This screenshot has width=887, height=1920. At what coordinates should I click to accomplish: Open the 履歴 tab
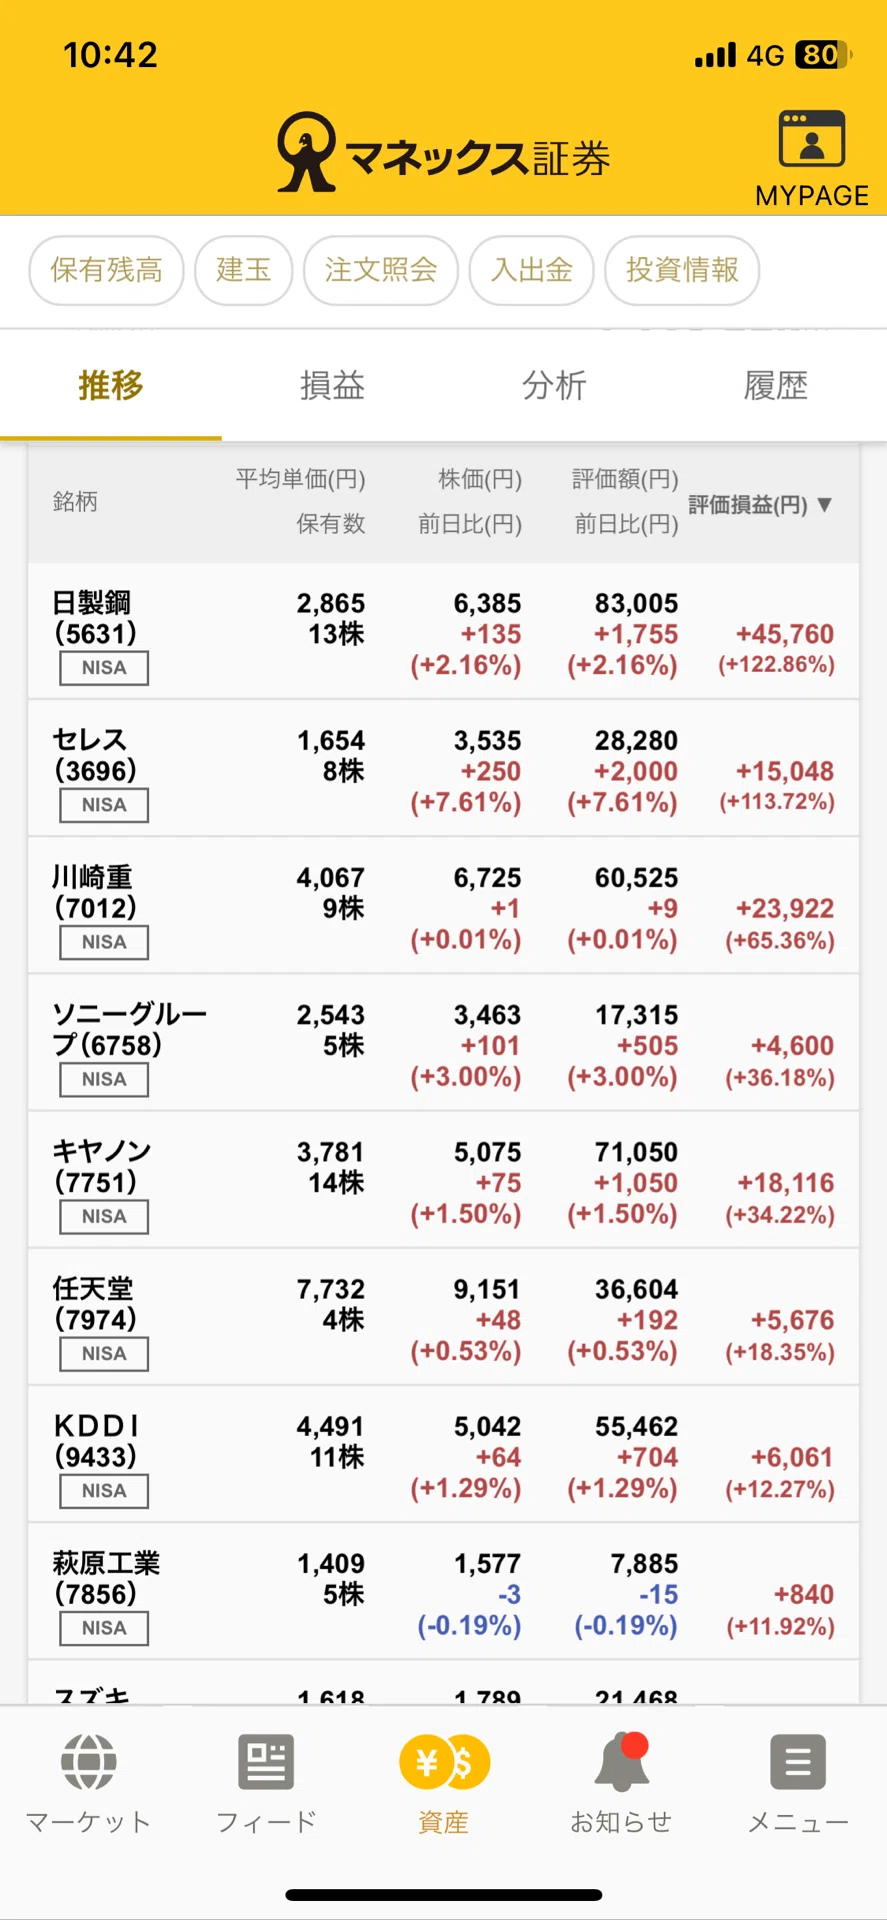click(x=776, y=385)
